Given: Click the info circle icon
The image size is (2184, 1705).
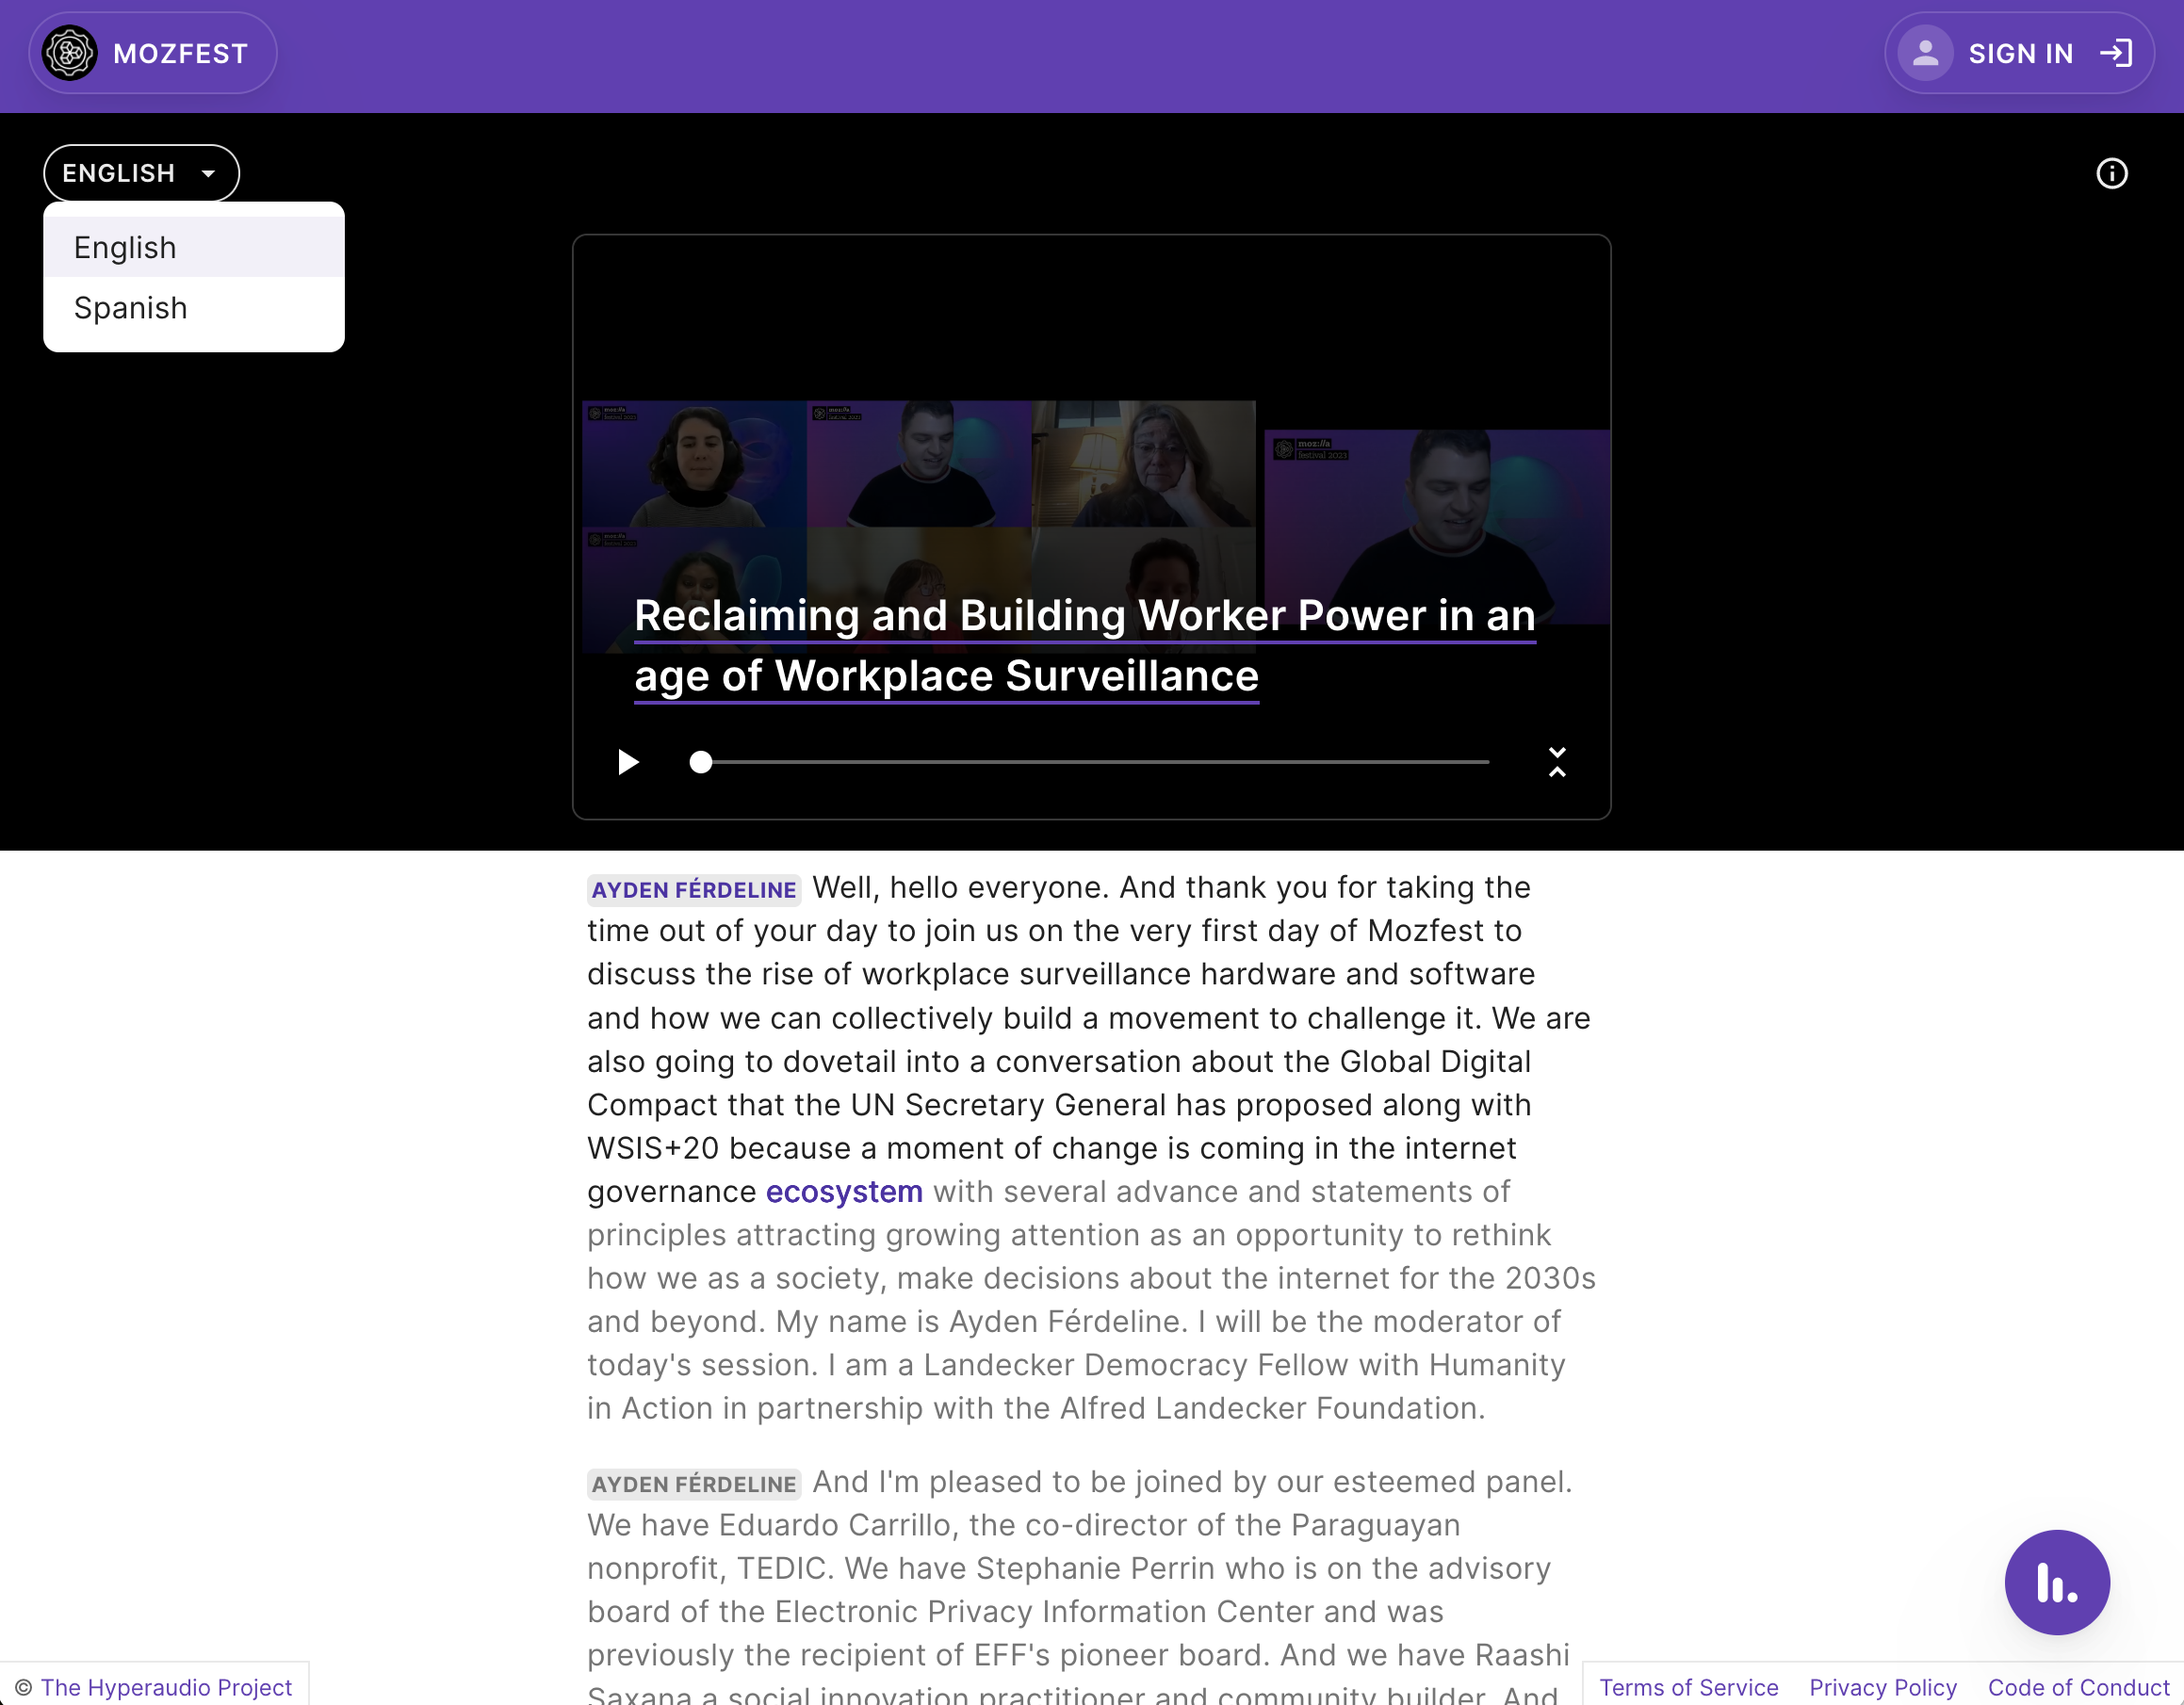Looking at the screenshot, I should [2110, 172].
